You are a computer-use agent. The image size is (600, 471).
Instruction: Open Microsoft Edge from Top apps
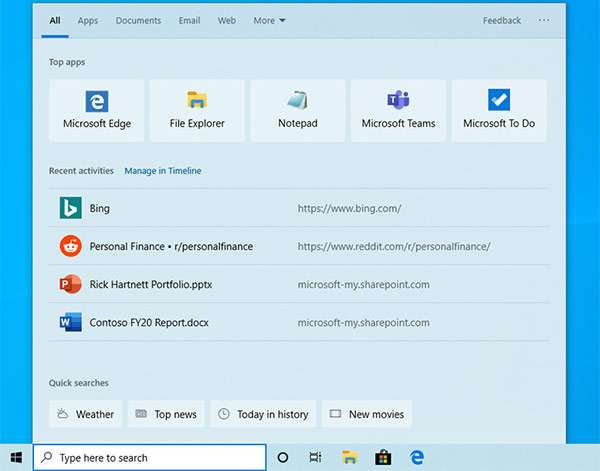96,110
